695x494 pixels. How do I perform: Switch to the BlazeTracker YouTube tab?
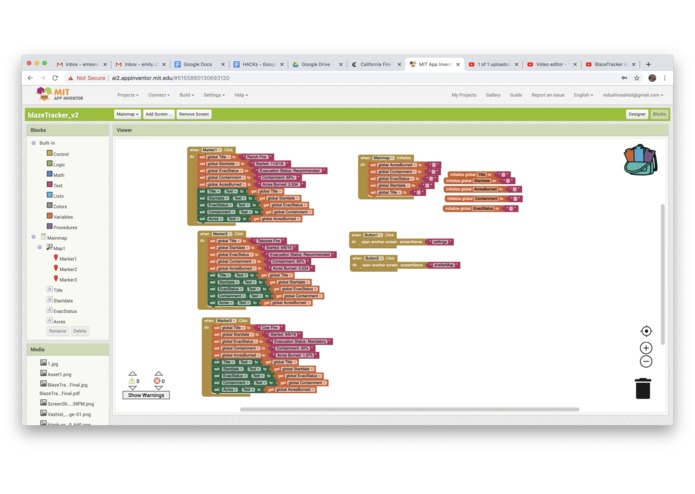coord(609,64)
